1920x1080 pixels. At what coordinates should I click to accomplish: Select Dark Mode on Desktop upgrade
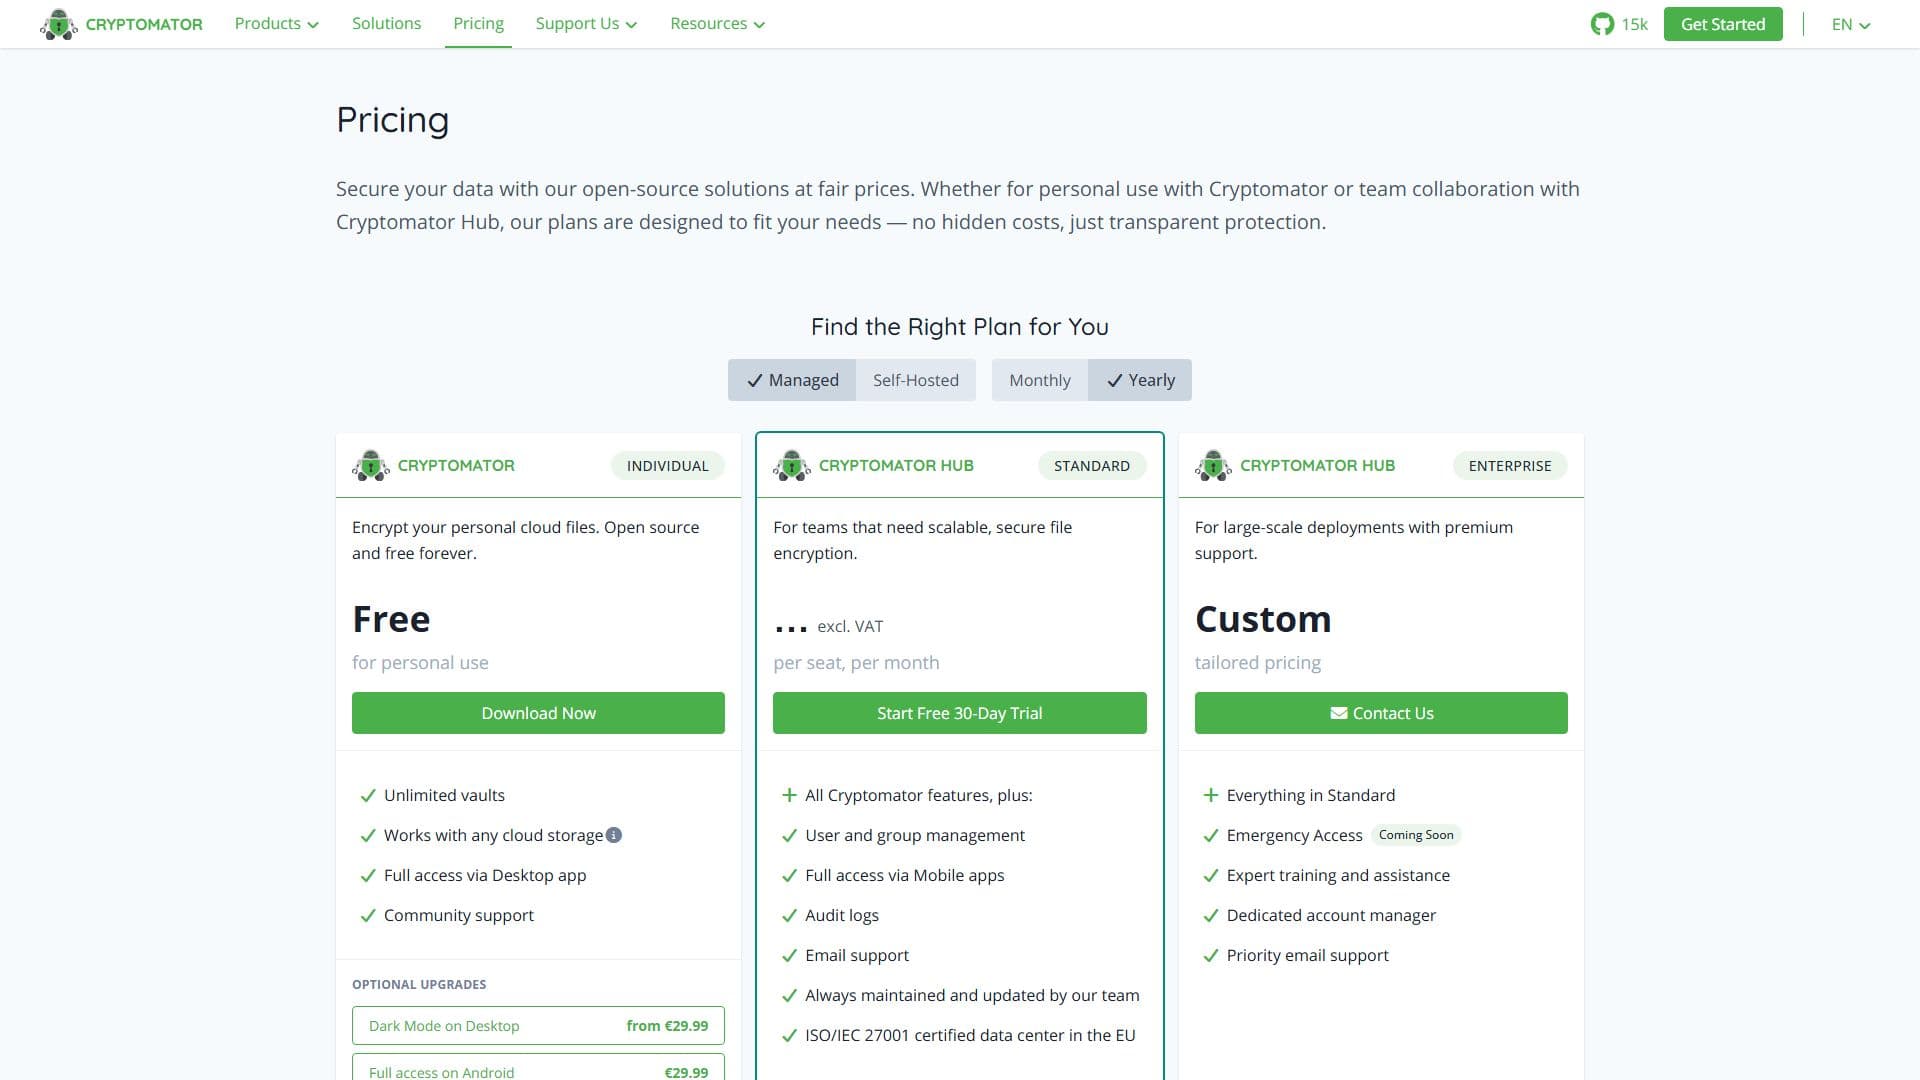[538, 1026]
